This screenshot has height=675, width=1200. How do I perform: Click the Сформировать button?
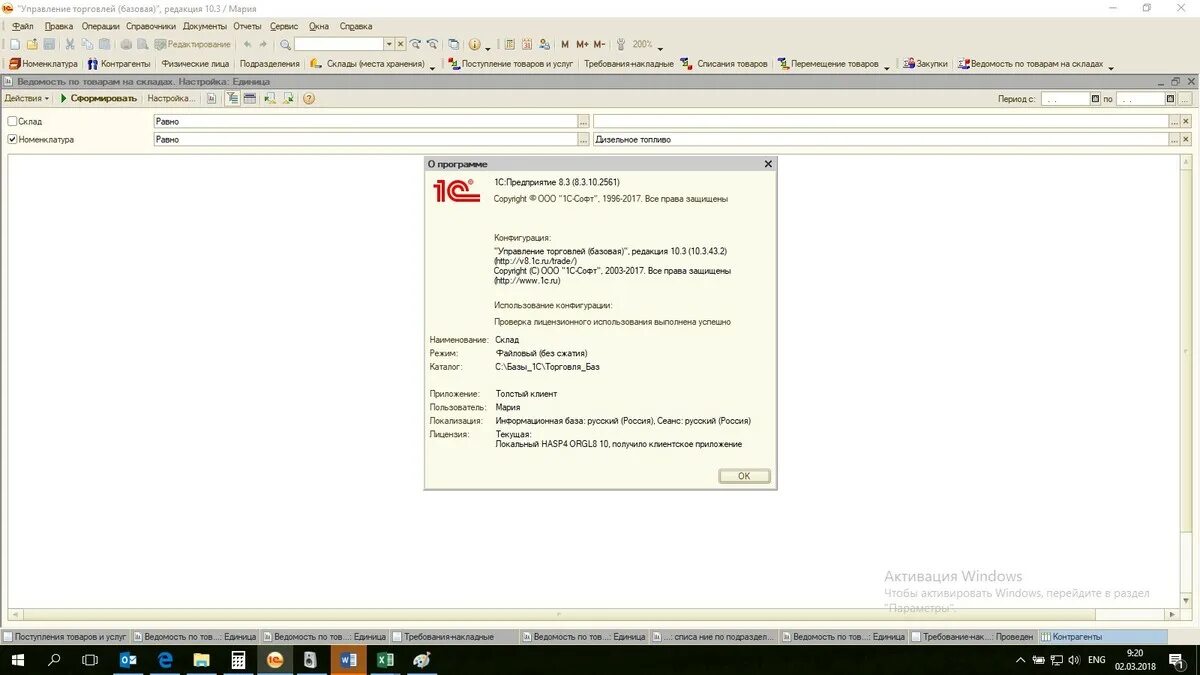click(x=98, y=98)
